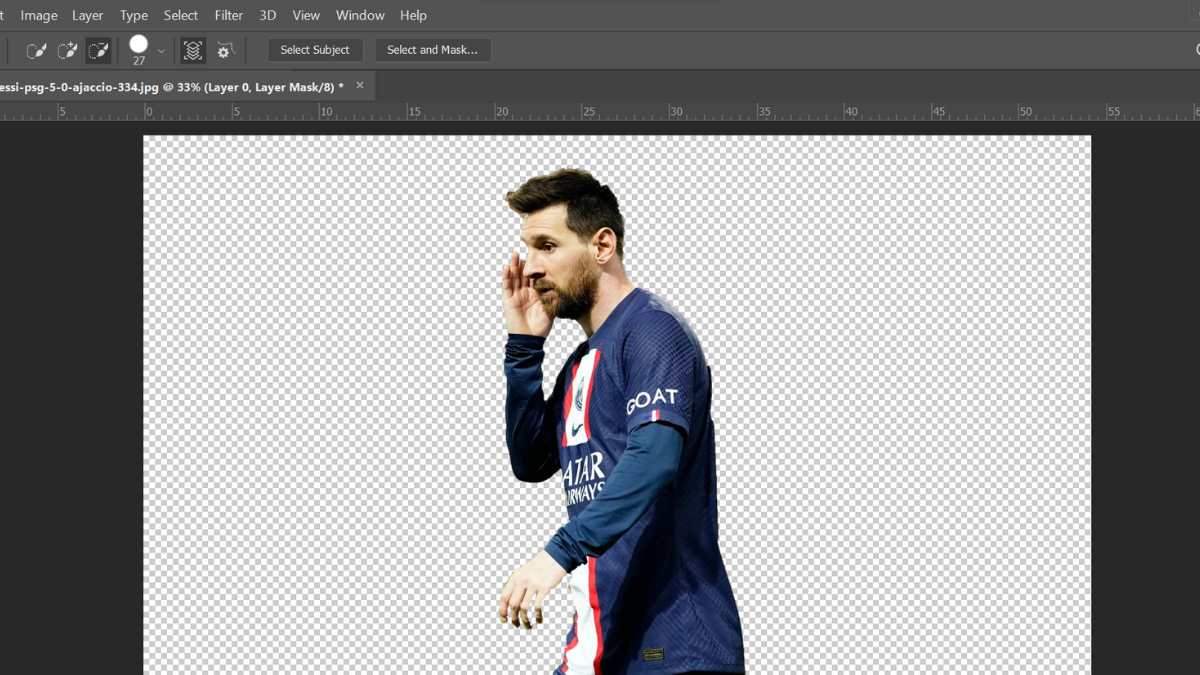Image resolution: width=1200 pixels, height=675 pixels.
Task: Click the Select Subject button
Action: [315, 50]
